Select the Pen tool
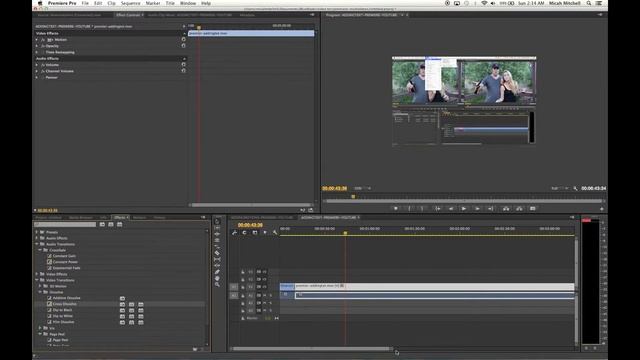Image resolution: width=640 pixels, height=360 pixels. point(217,272)
